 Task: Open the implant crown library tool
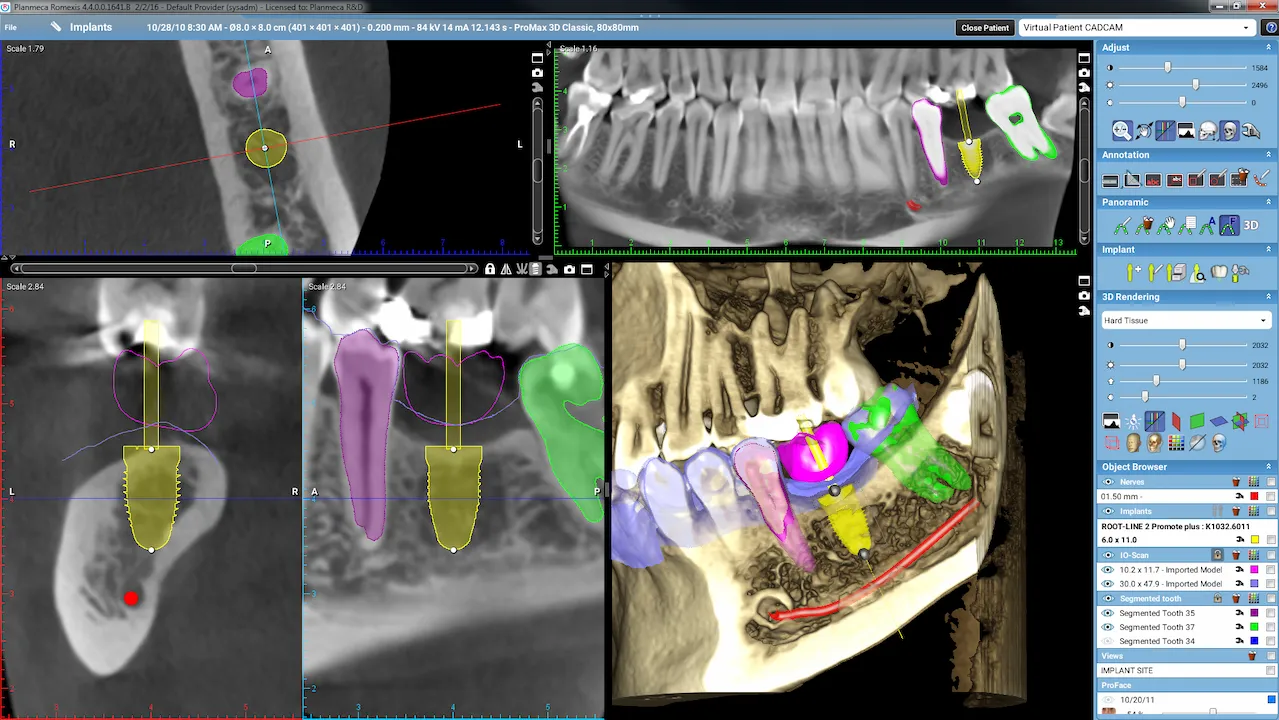(x=1219, y=271)
